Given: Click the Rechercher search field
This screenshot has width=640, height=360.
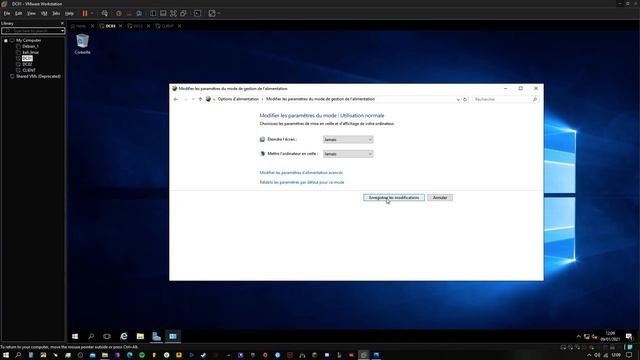Looking at the screenshot, I should coord(506,99).
